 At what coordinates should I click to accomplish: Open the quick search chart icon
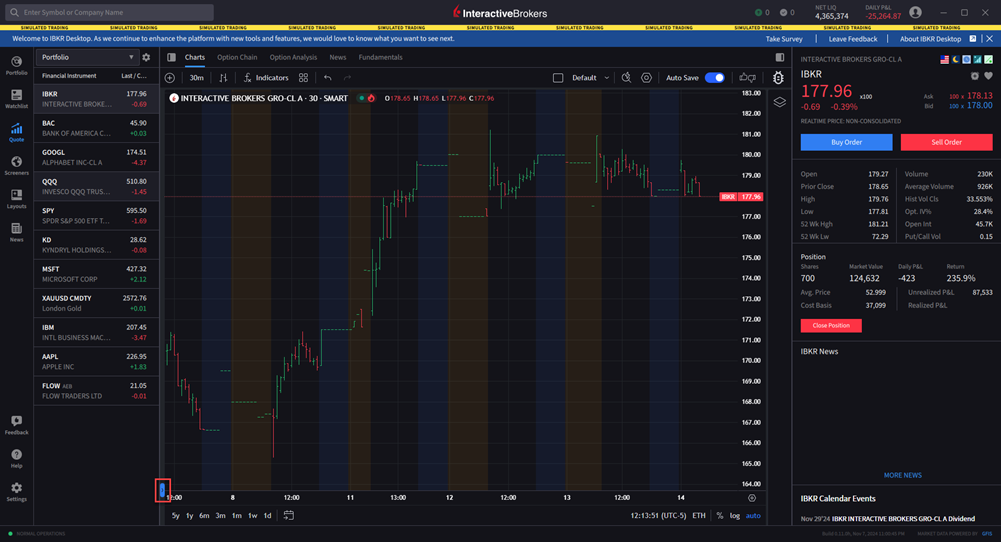(626, 78)
